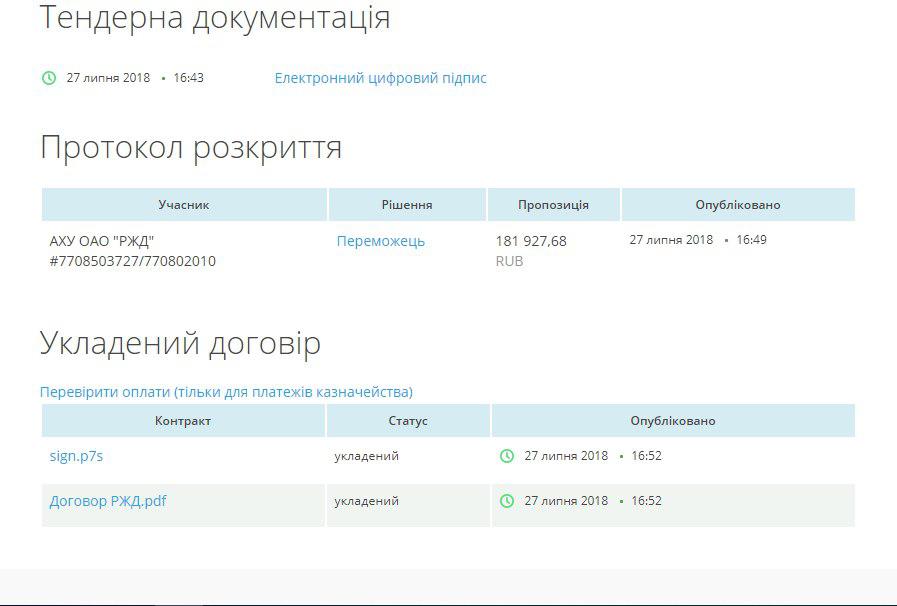Viewport: 897px width, 606px height.
Task: Click the Опубліковано header in the protocol table
Action: tap(738, 205)
